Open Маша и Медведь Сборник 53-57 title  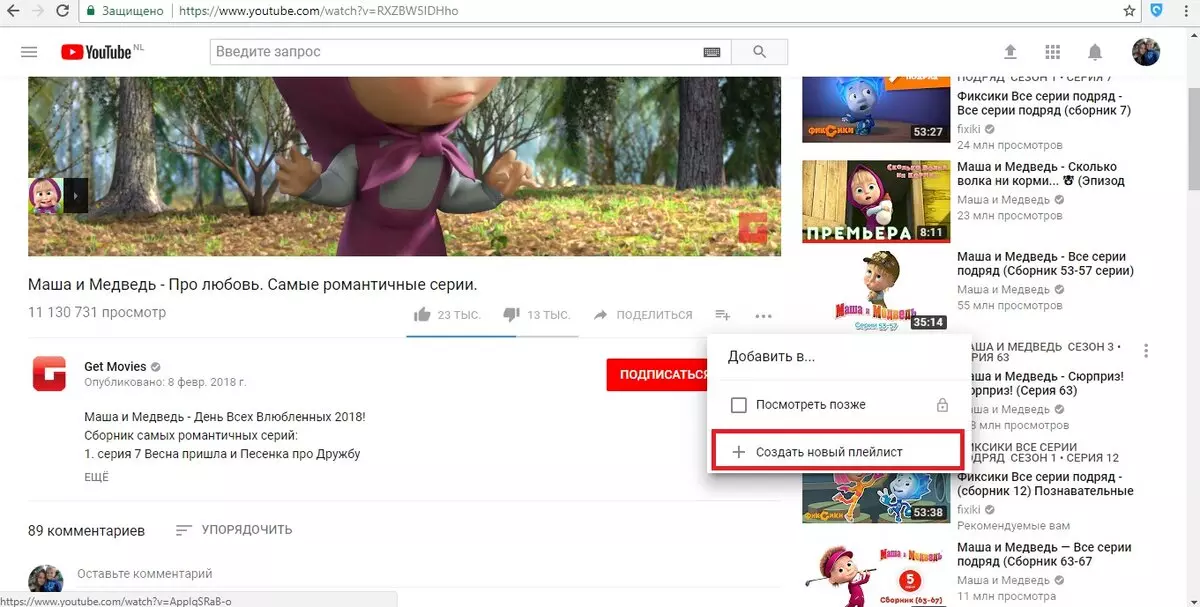(x=1045, y=264)
